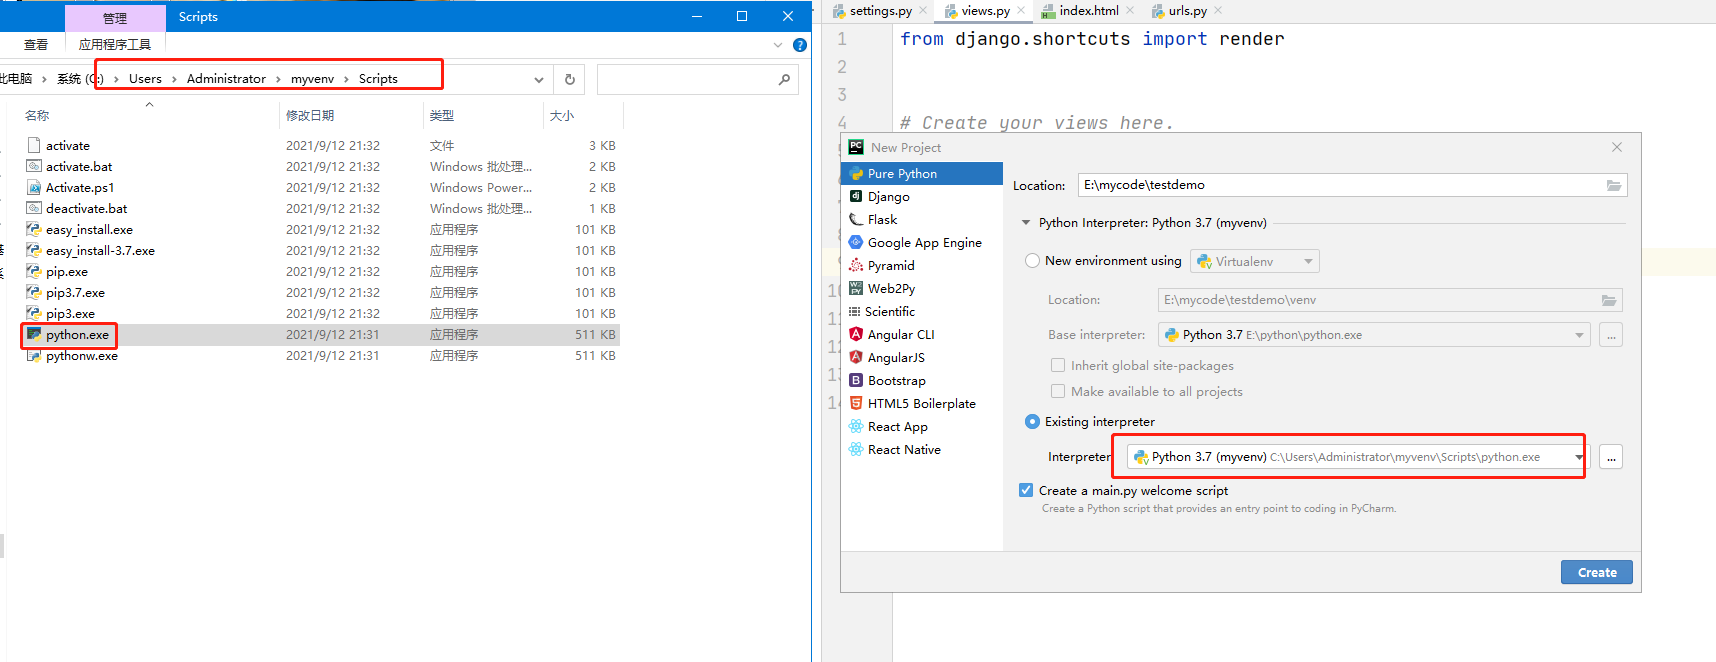Close the New Project dialog
The height and width of the screenshot is (662, 1716).
point(1617,147)
